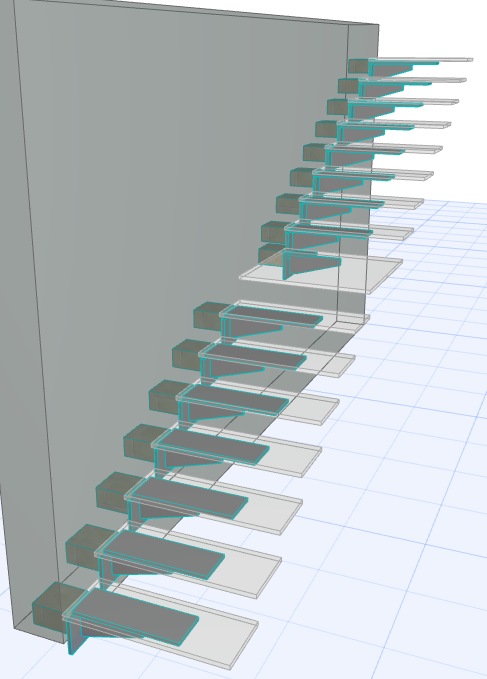The image size is (487, 679).
Task: Click the fifth tread of the lower flight
Action: point(235,399)
